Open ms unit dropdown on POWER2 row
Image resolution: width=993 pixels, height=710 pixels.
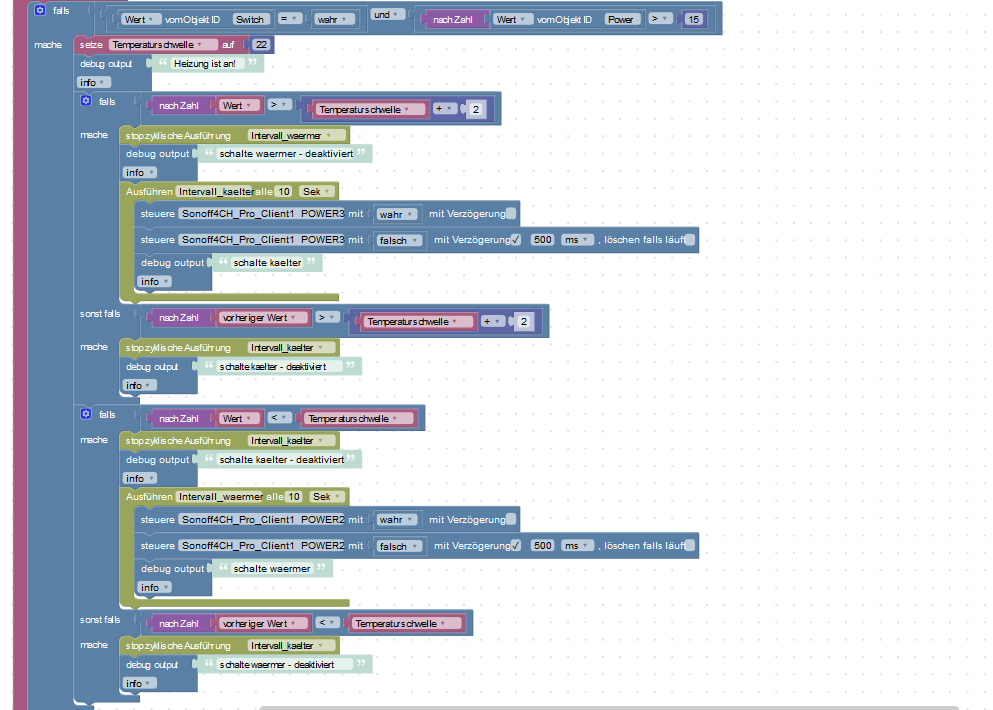point(577,545)
